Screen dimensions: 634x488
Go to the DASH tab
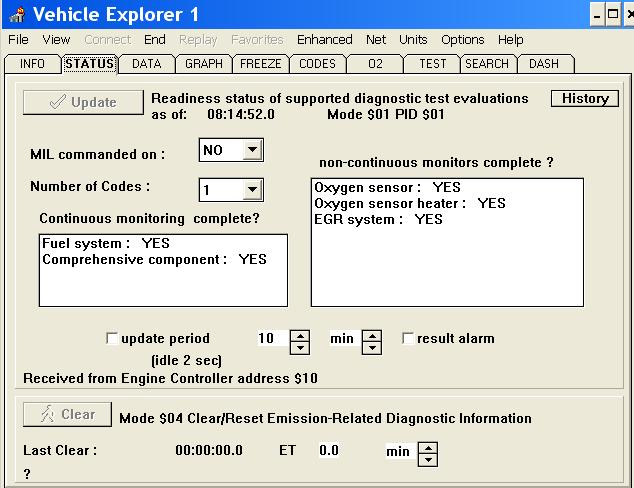point(544,64)
